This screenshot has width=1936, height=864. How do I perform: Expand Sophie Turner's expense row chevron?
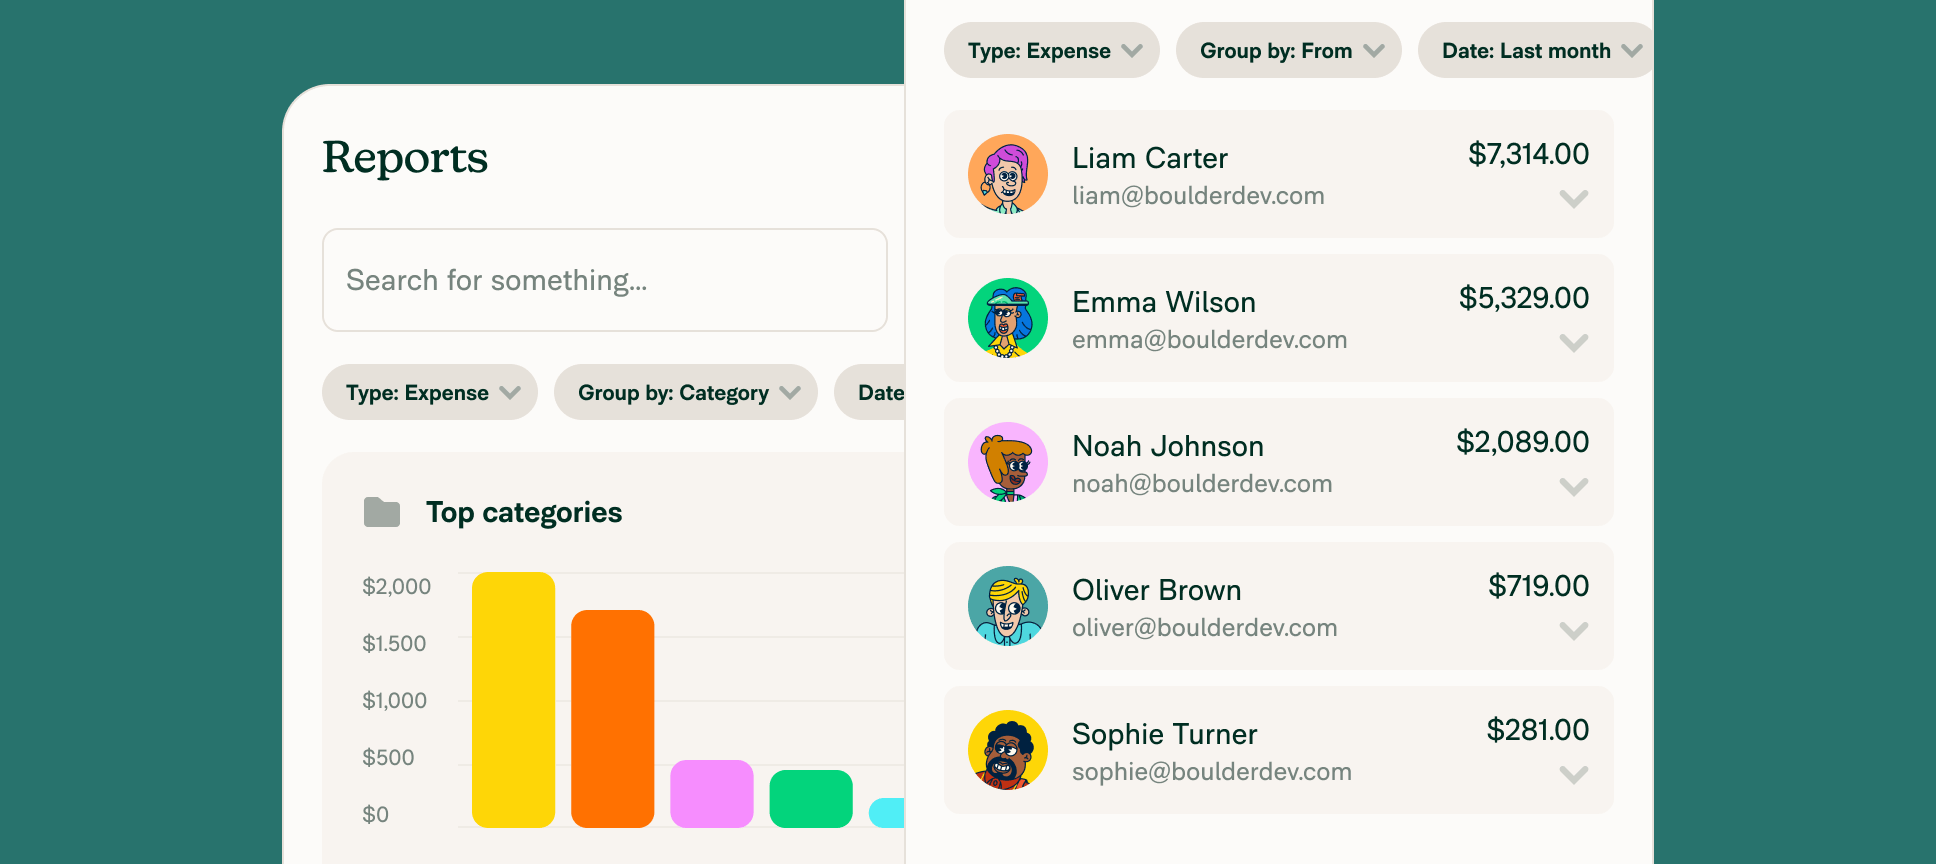point(1574,775)
